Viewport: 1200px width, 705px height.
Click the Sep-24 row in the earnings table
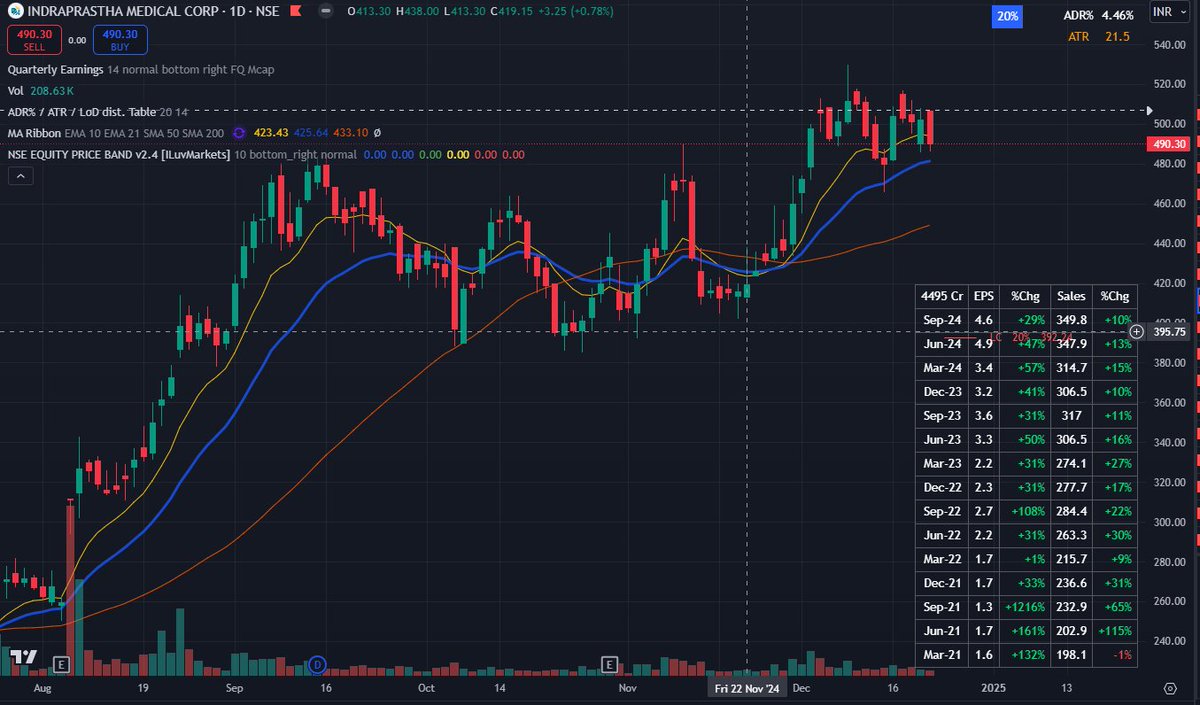tap(1027, 320)
